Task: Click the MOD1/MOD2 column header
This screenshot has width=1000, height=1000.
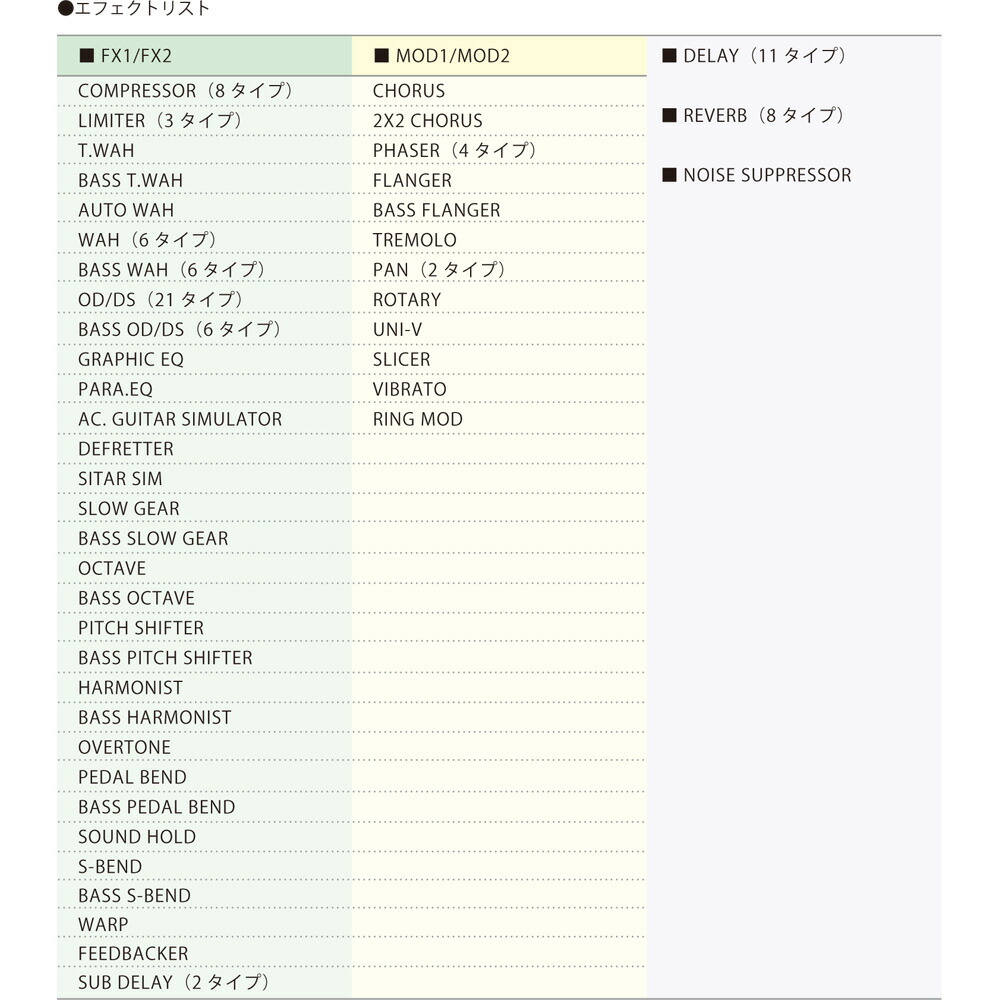Action: [x=452, y=56]
